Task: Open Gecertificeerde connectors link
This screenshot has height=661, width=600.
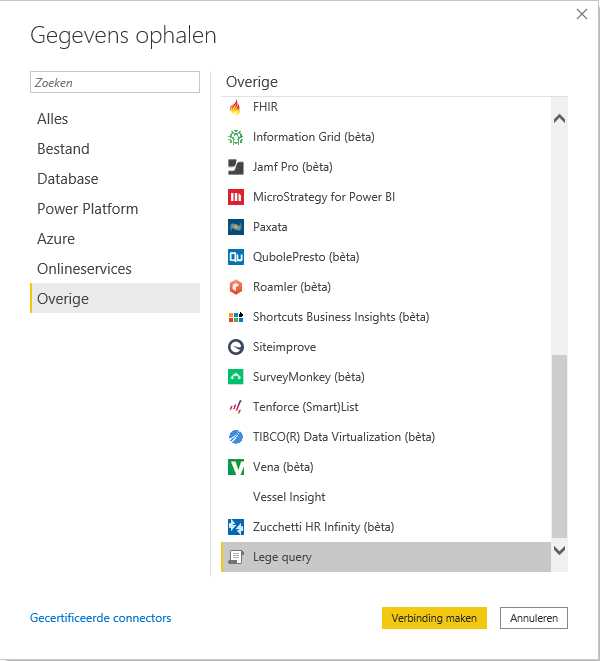Action: [x=100, y=618]
